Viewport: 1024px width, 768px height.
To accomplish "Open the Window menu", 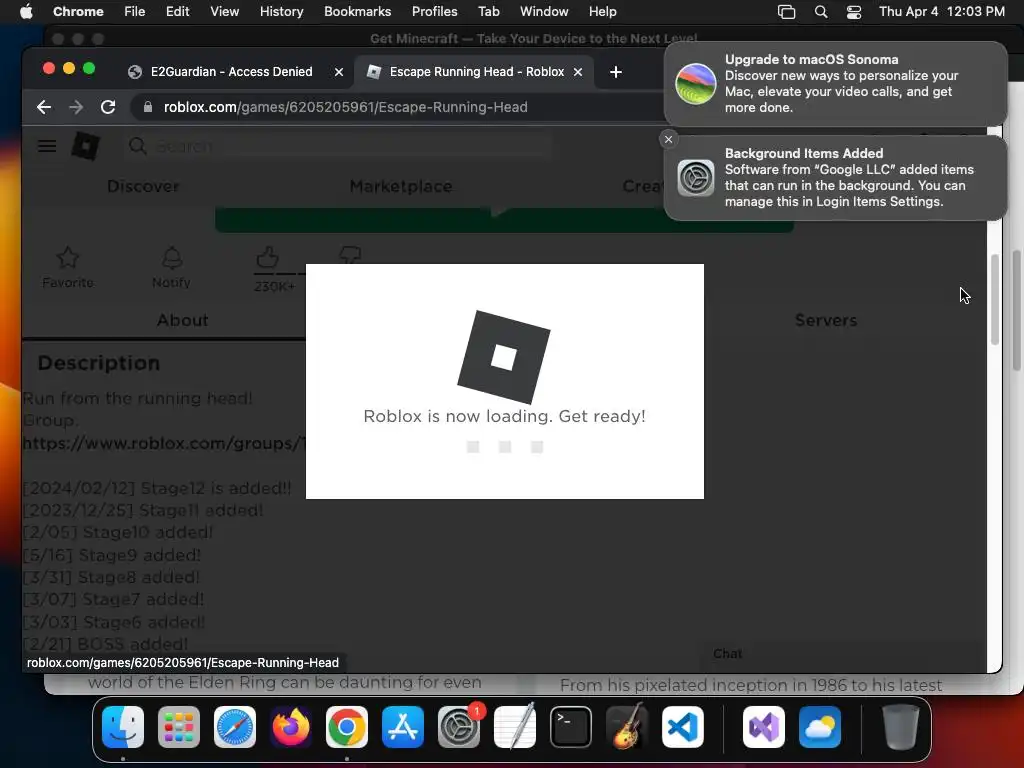I will click(x=544, y=12).
